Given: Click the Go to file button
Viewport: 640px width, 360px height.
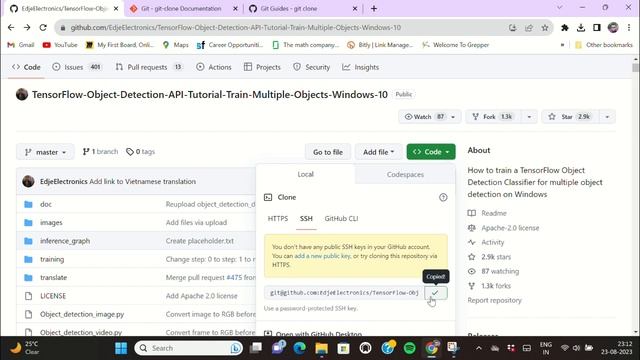Looking at the screenshot, I should pyautogui.click(x=328, y=152).
